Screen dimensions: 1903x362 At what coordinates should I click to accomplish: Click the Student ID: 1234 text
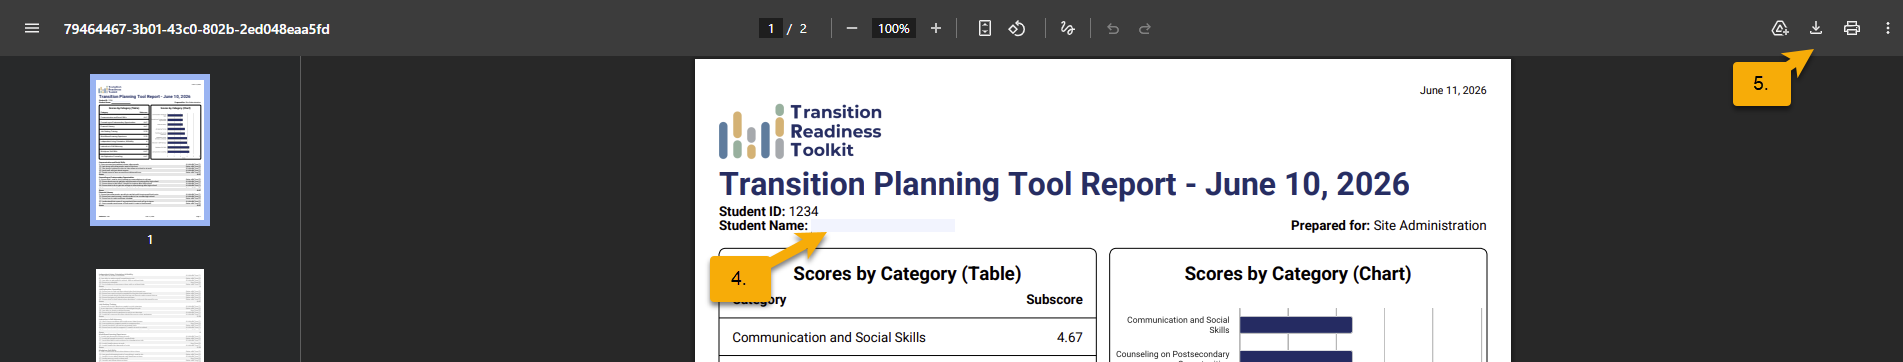pyautogui.click(x=768, y=211)
